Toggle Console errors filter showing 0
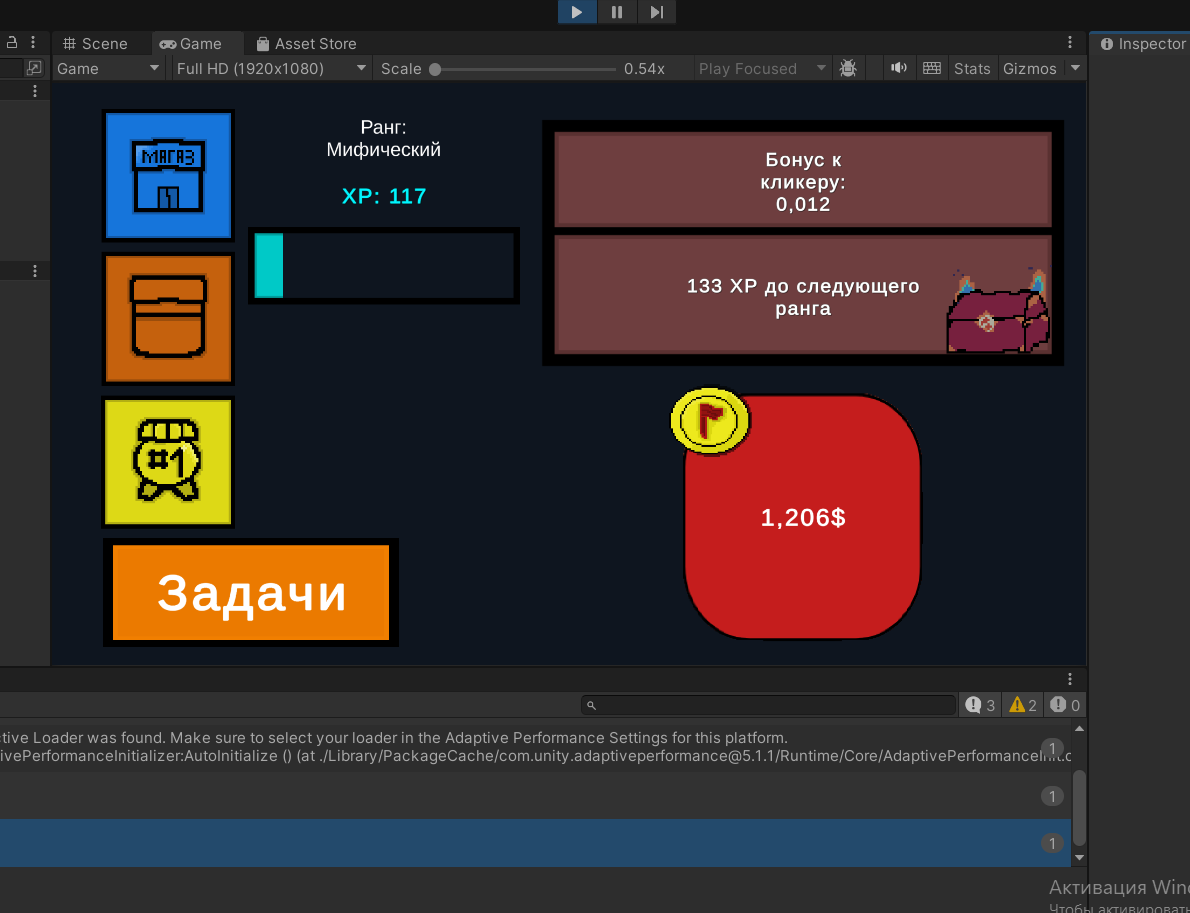Viewport: 1190px width, 913px height. 1065,705
